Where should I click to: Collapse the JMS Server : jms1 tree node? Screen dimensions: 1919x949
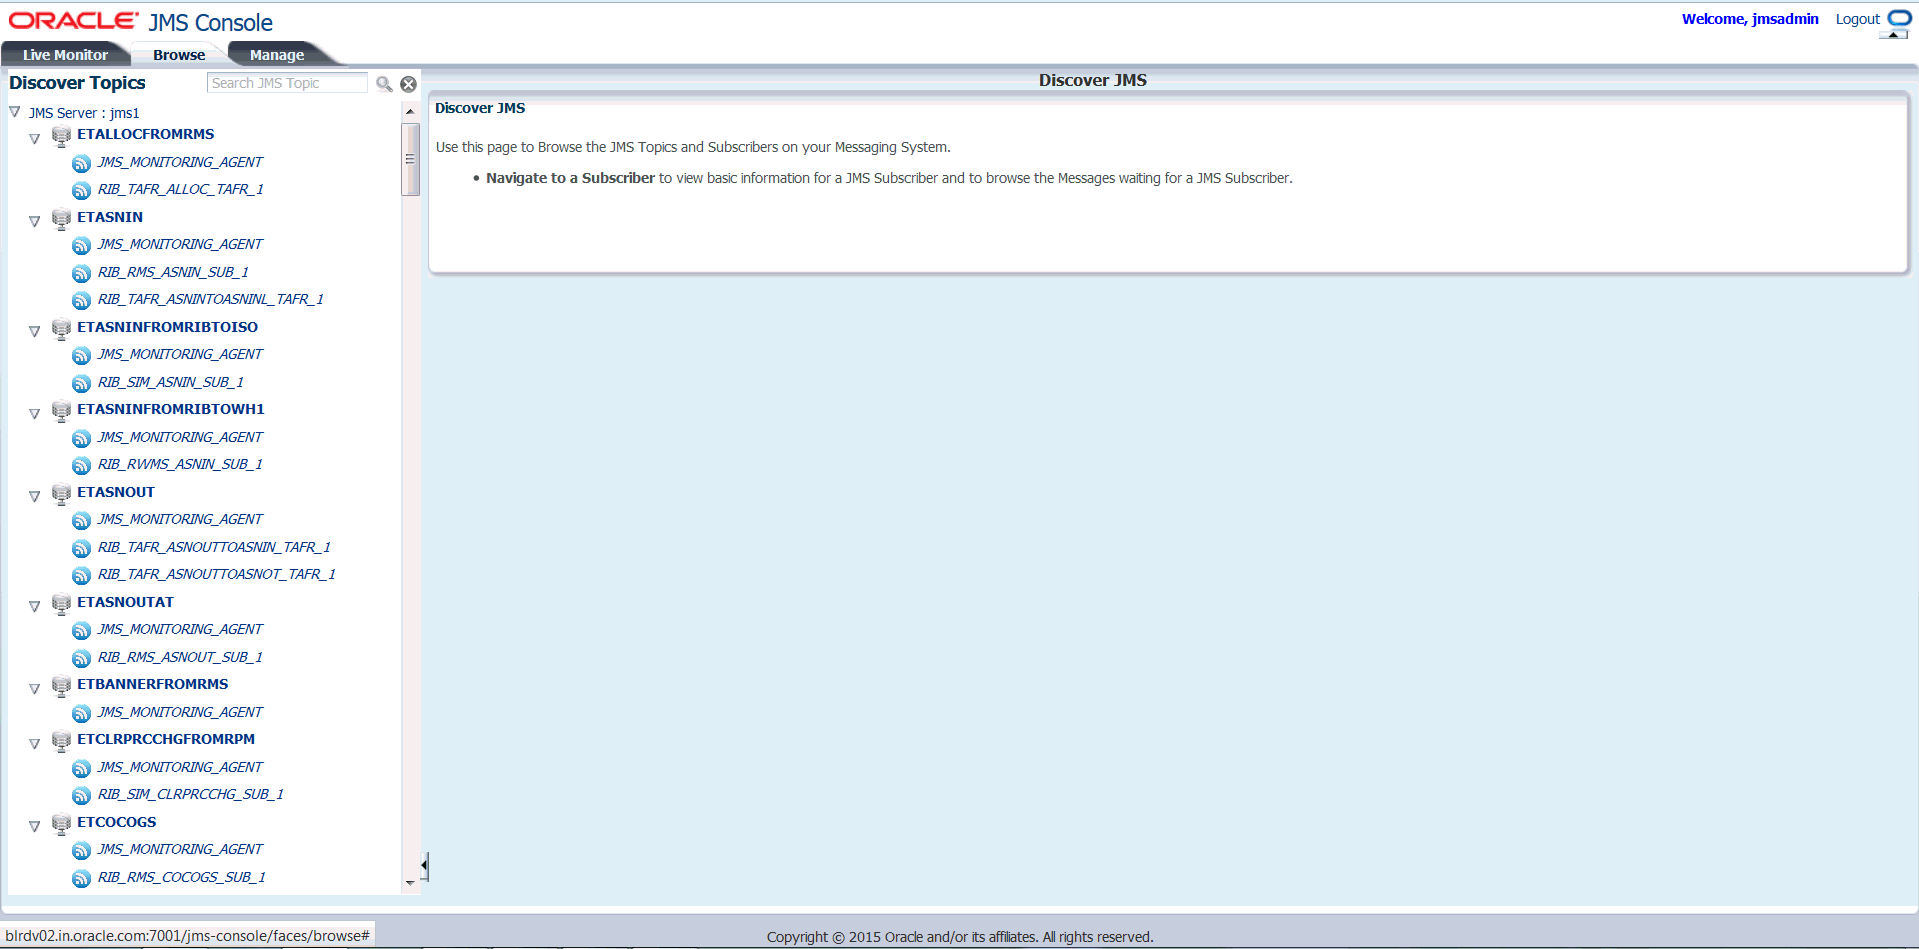(x=14, y=112)
